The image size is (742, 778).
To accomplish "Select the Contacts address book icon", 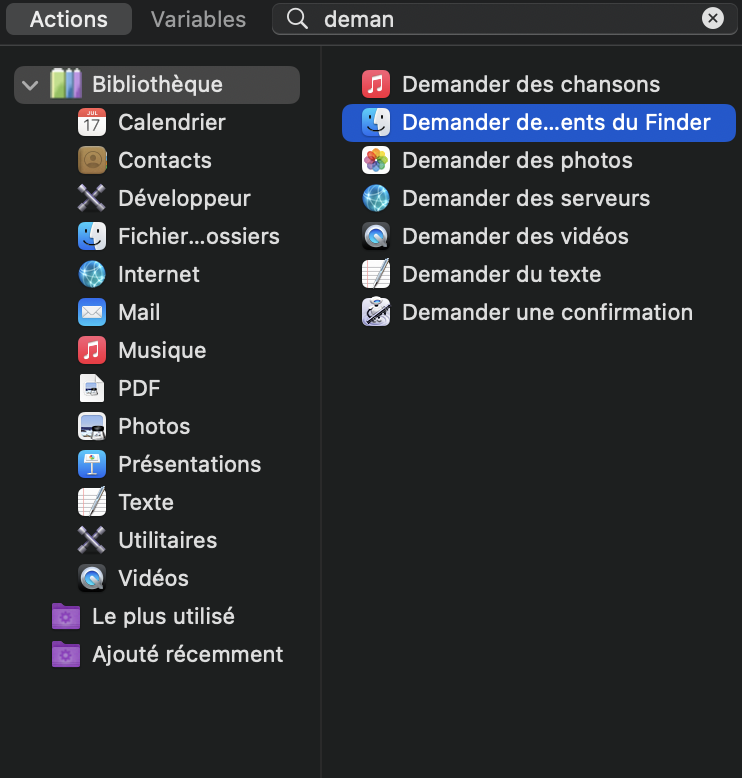I will [x=92, y=161].
